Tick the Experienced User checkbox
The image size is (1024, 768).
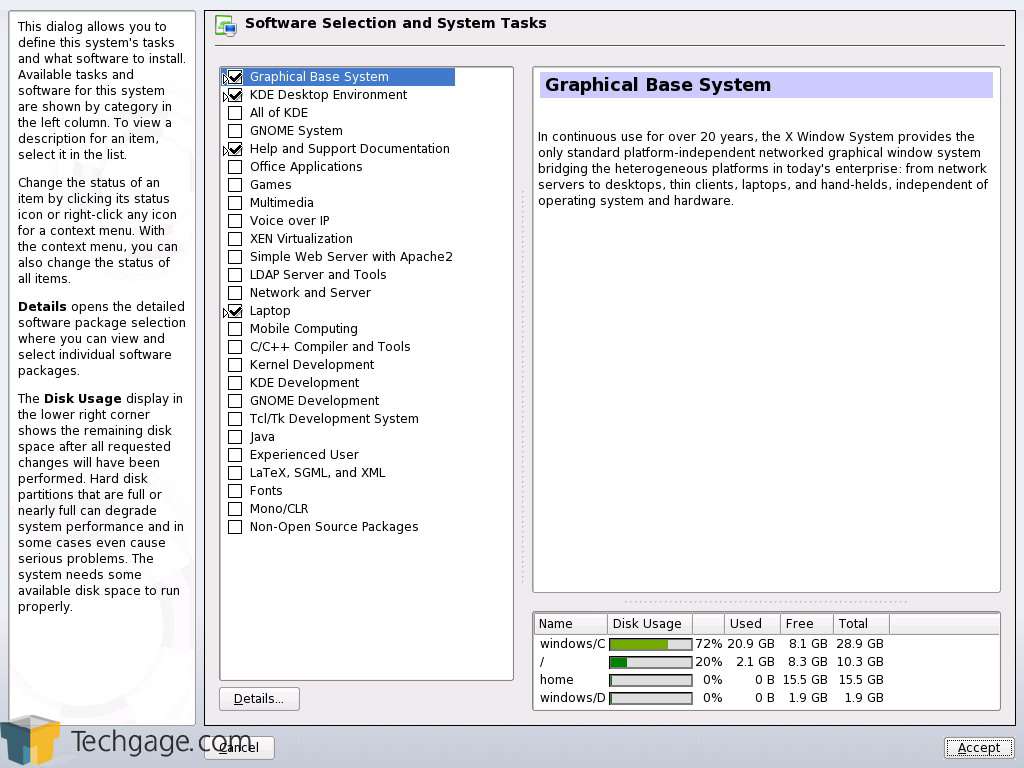[234, 455]
